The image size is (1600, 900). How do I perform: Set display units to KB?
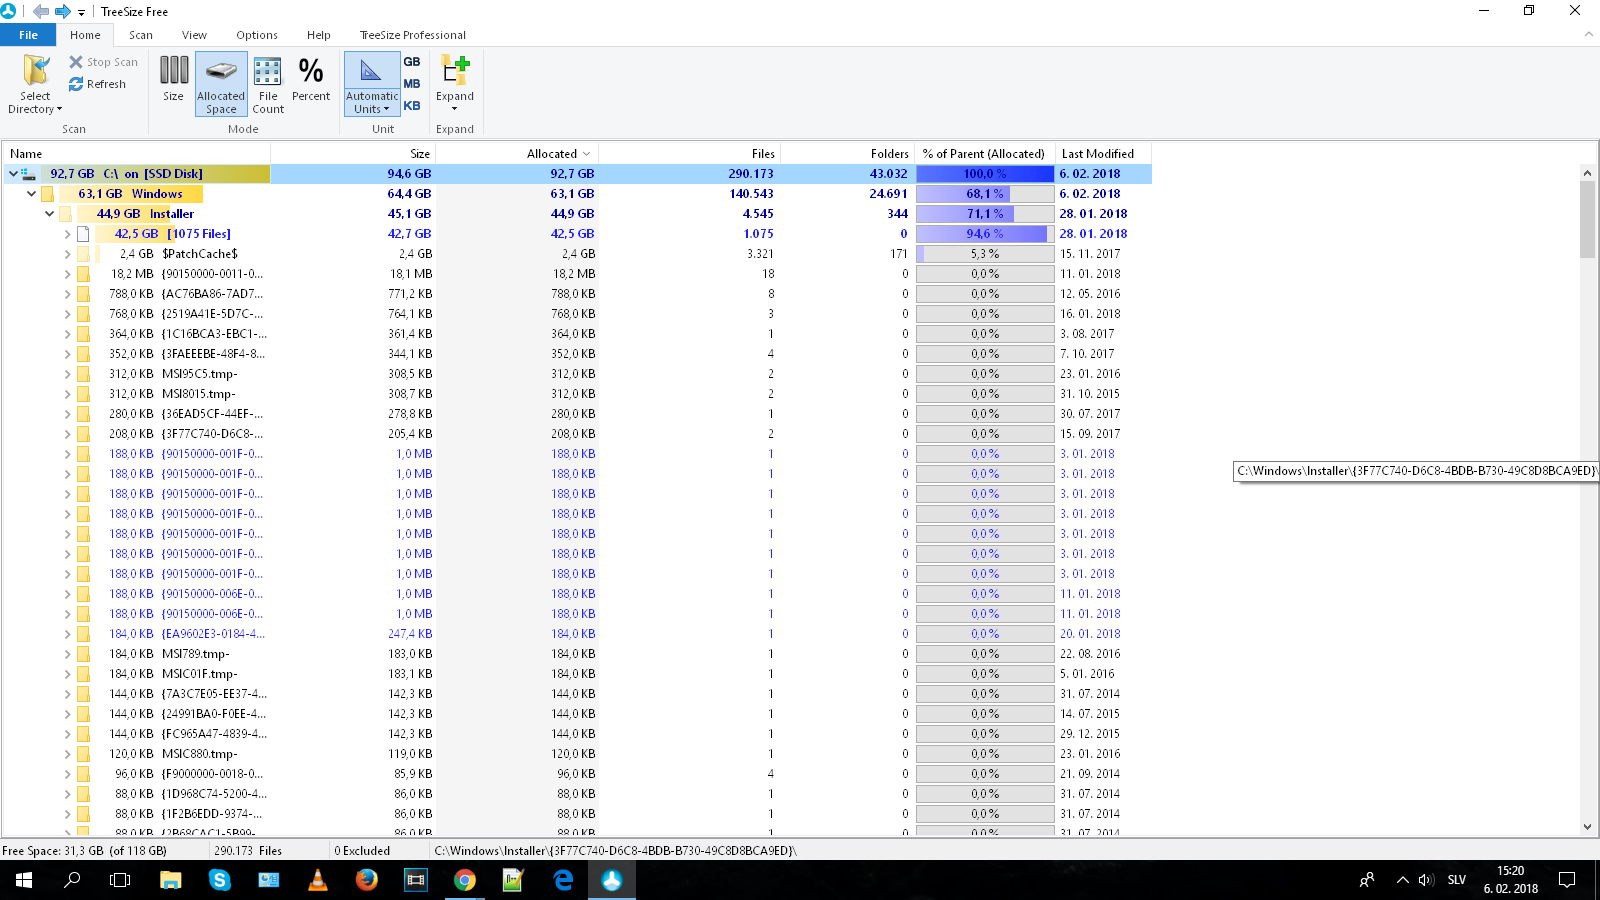pos(412,106)
